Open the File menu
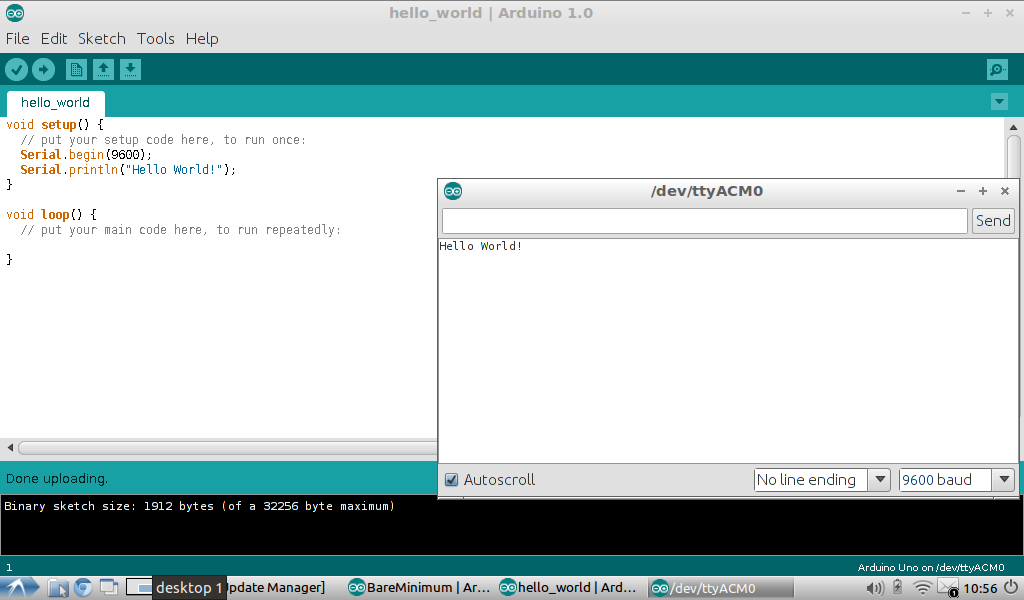The image size is (1024, 600). pyautogui.click(x=18, y=39)
